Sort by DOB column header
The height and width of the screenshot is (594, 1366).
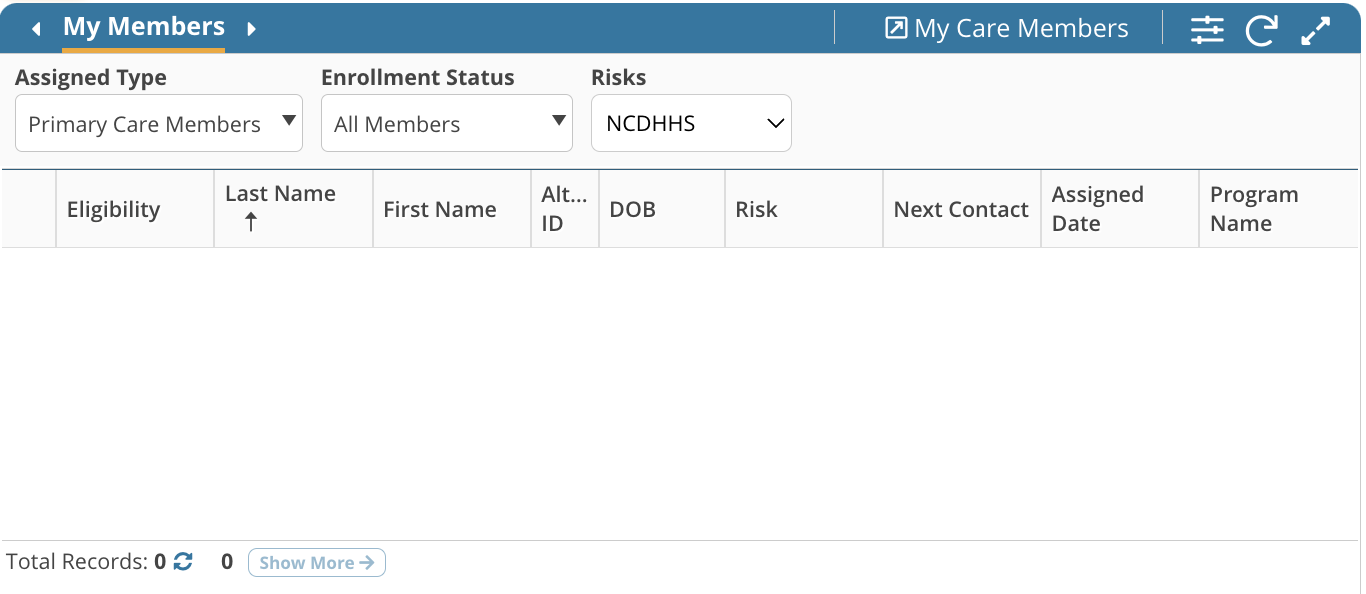(x=632, y=209)
